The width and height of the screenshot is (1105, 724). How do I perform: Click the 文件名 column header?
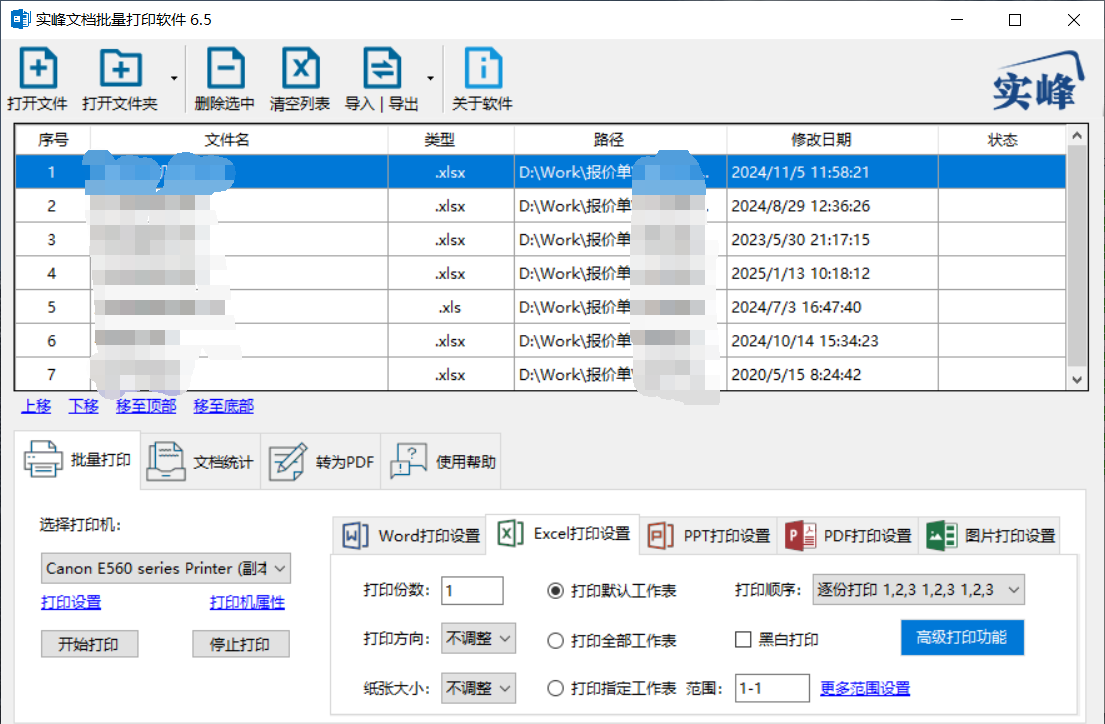pyautogui.click(x=239, y=140)
